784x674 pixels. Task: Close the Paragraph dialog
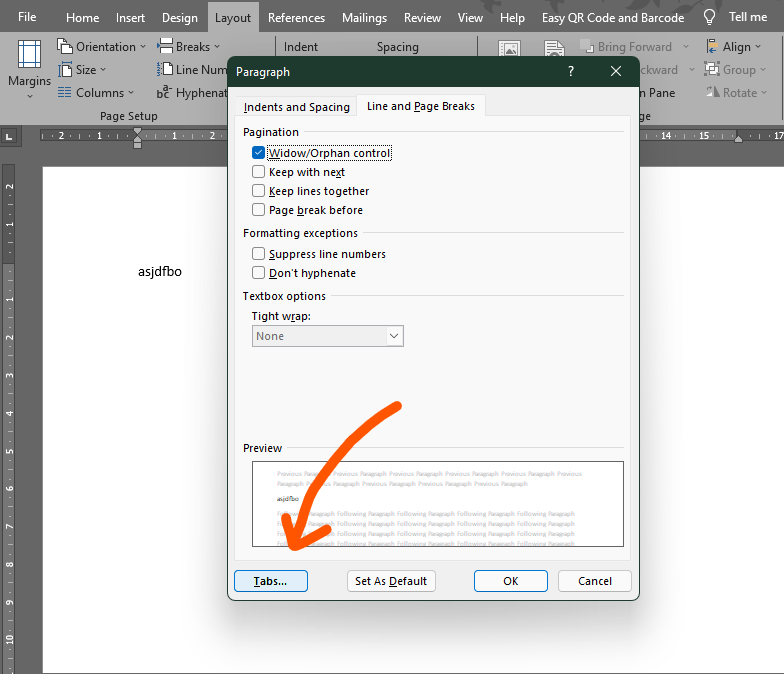pyautogui.click(x=616, y=72)
